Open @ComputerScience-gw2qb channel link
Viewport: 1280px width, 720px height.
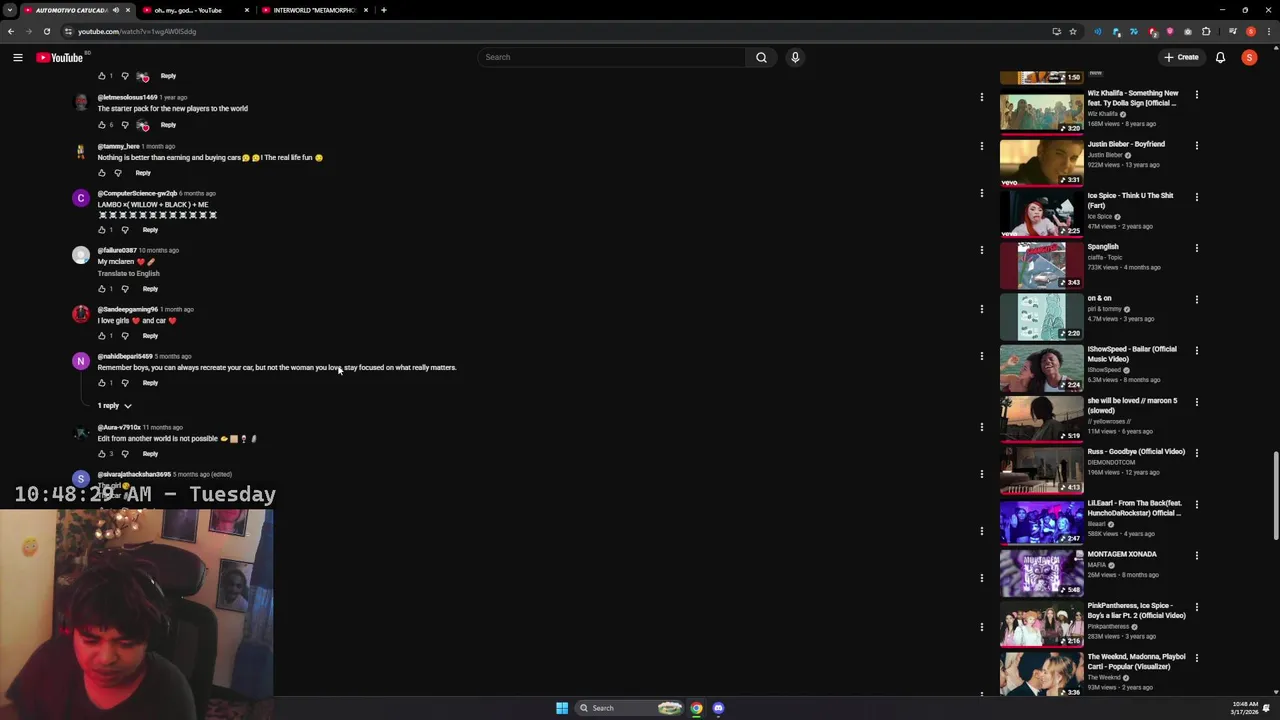[x=137, y=193]
